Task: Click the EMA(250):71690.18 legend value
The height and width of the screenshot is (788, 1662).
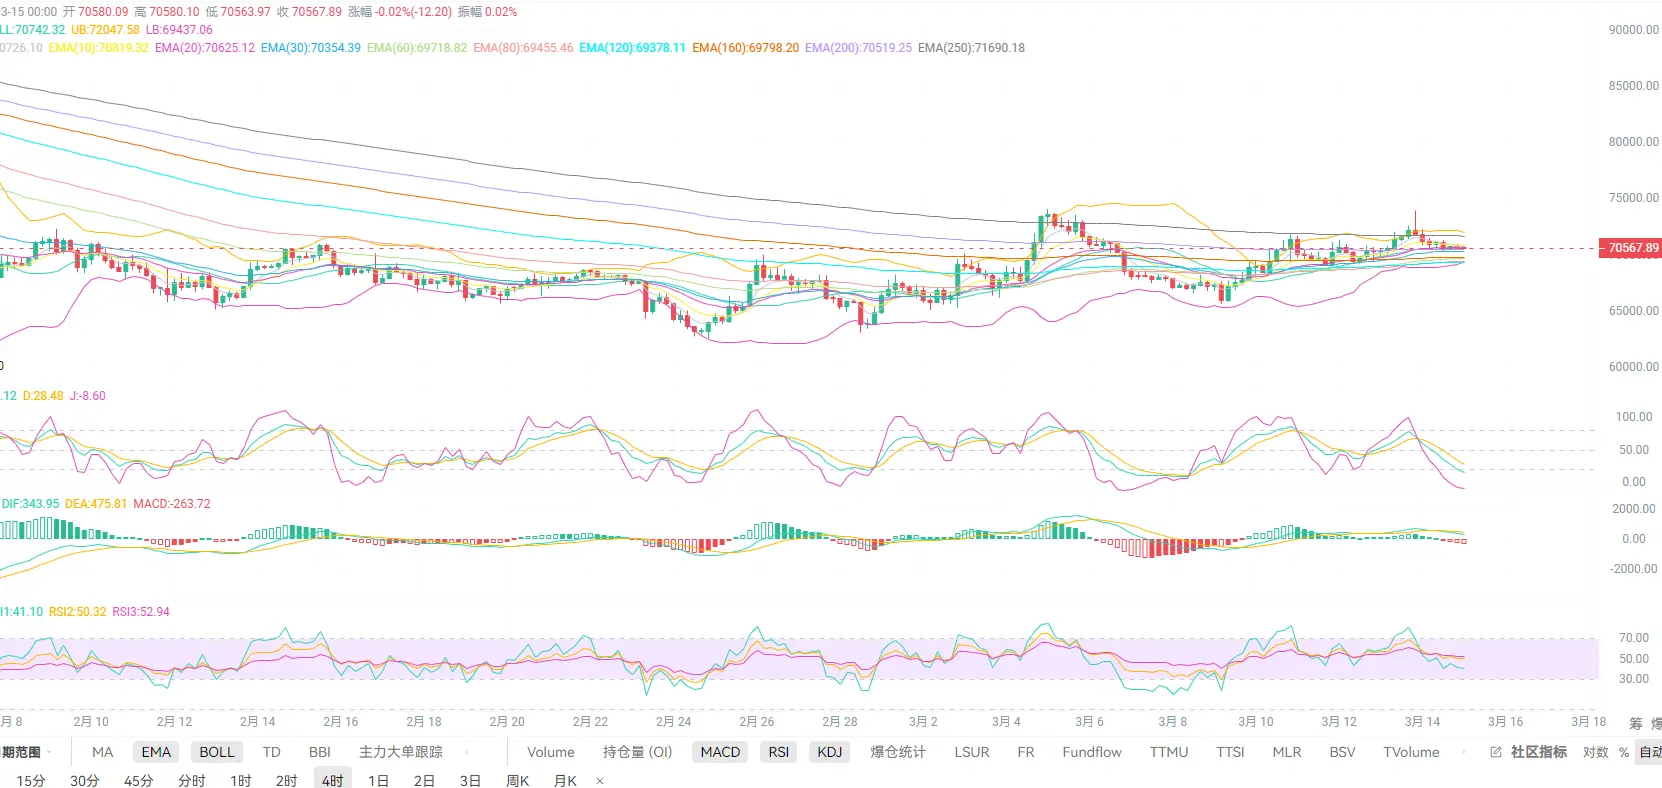Action: 971,48
